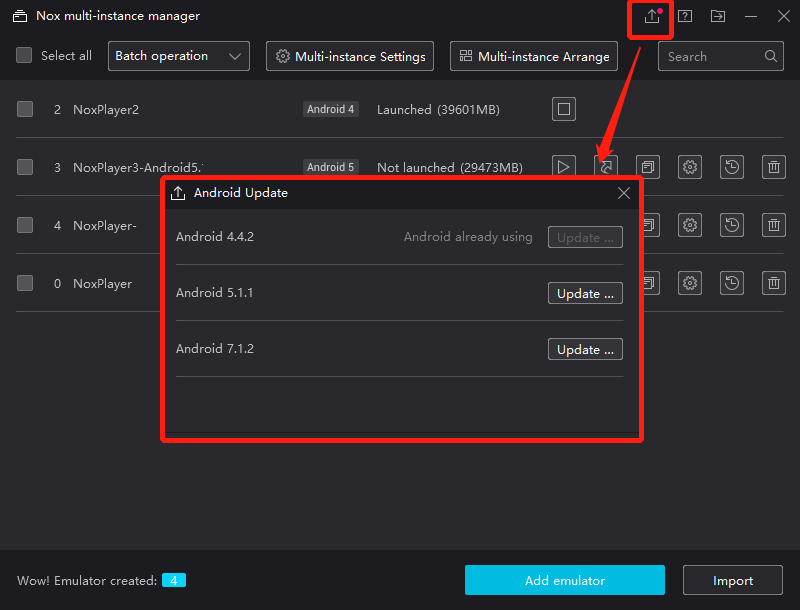
Task: Open backup/restore for NoxPlayer- row 4
Action: 732,225
